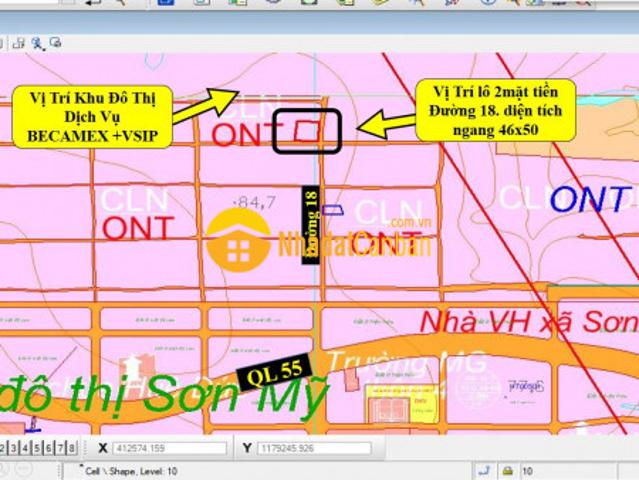Click the white 'Trường MG' map label
The width and height of the screenshot is (639, 480).
coord(406,362)
